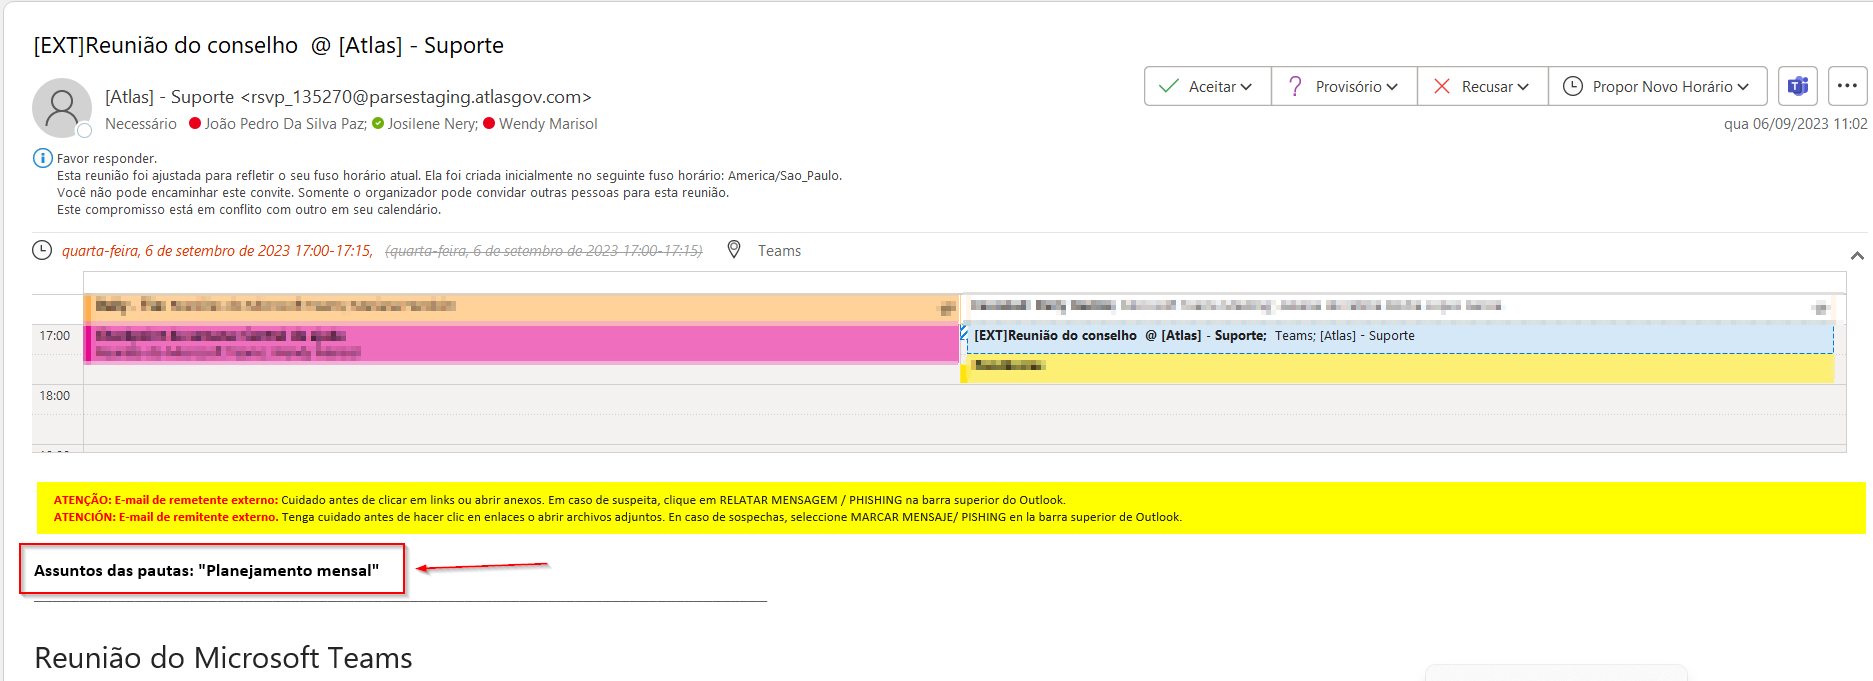
Task: Open the more actions ellipsis menu
Action: pyautogui.click(x=1847, y=86)
